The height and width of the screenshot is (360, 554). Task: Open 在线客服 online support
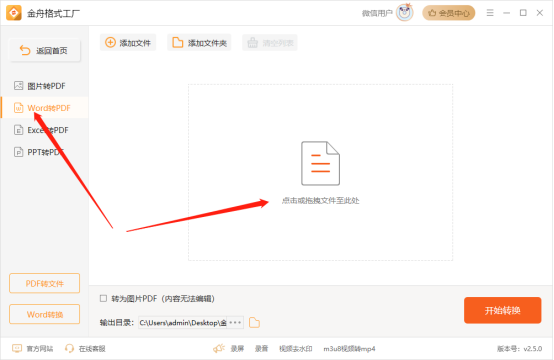pos(85,349)
